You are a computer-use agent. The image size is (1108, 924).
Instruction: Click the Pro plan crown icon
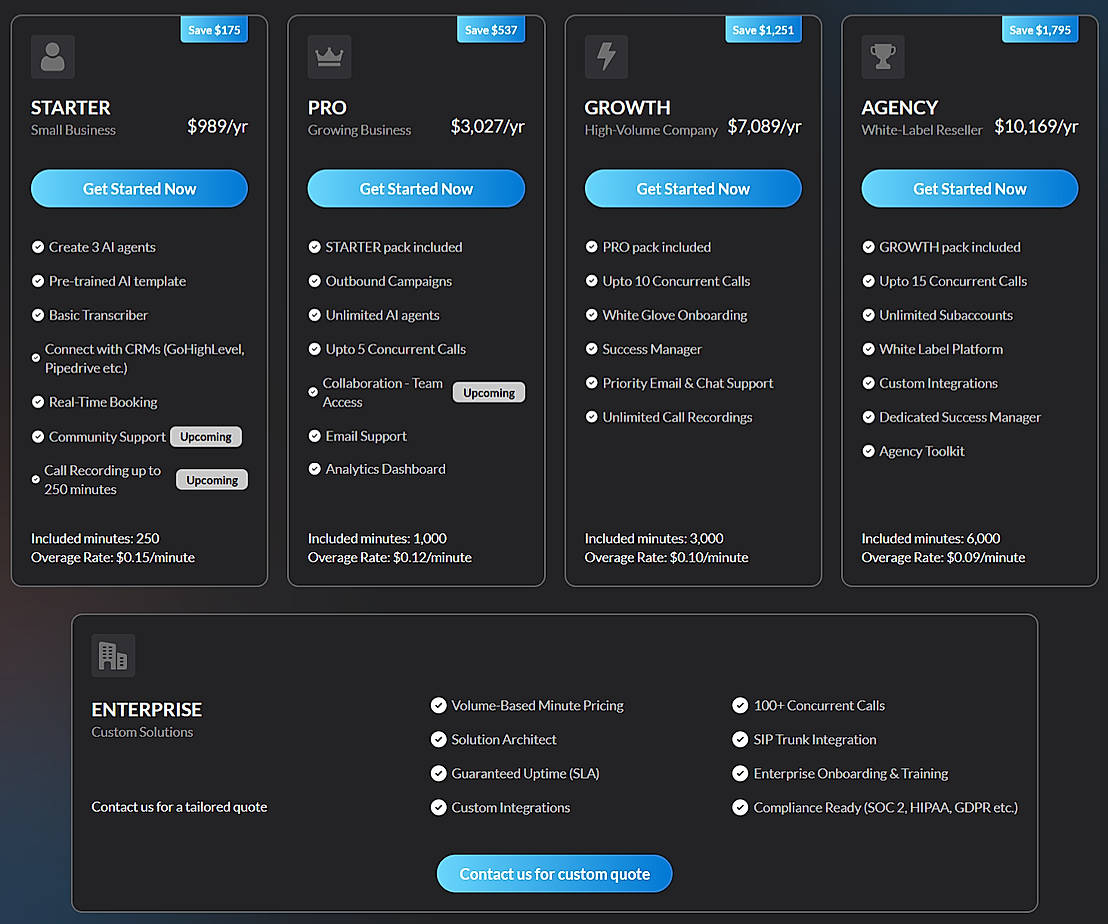coord(329,57)
